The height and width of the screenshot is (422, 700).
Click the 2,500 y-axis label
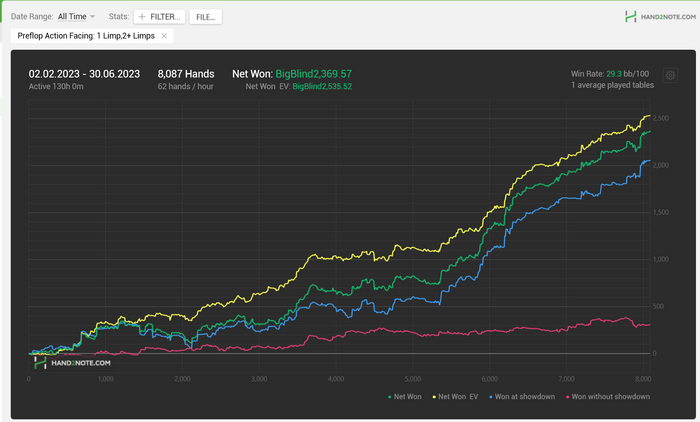tap(661, 118)
